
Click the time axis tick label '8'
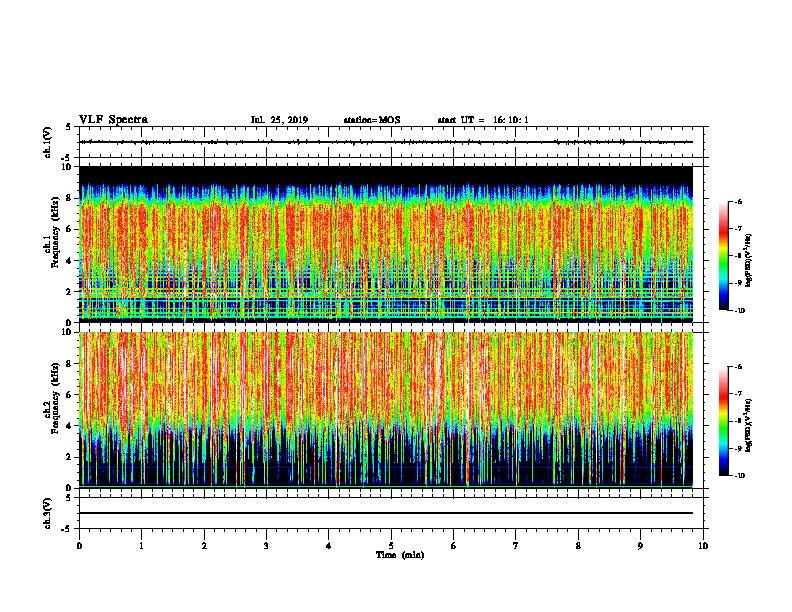click(578, 546)
